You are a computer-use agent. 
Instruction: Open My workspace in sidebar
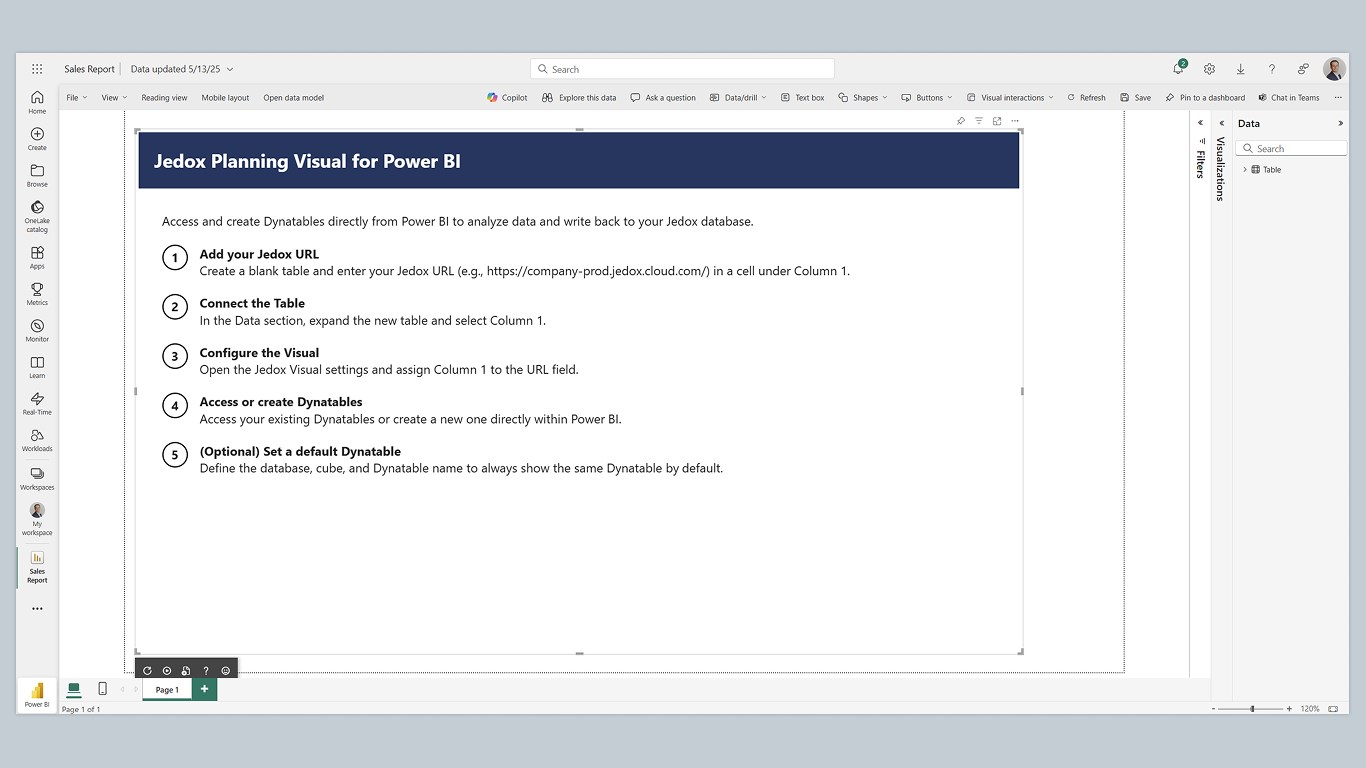[x=37, y=520]
